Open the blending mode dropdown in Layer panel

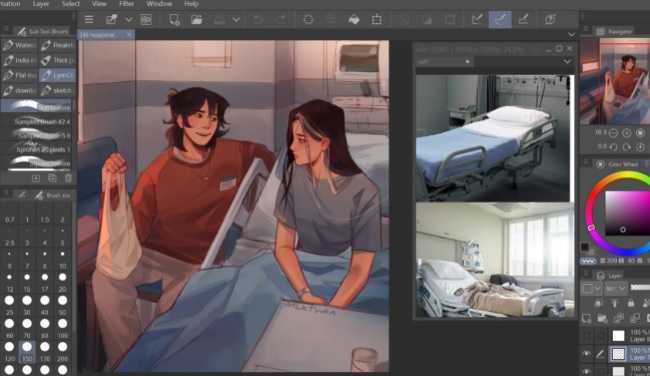tap(616, 288)
